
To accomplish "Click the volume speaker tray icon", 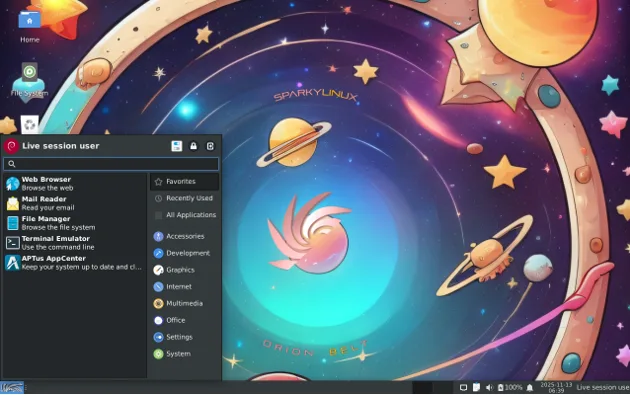I will [x=489, y=388].
